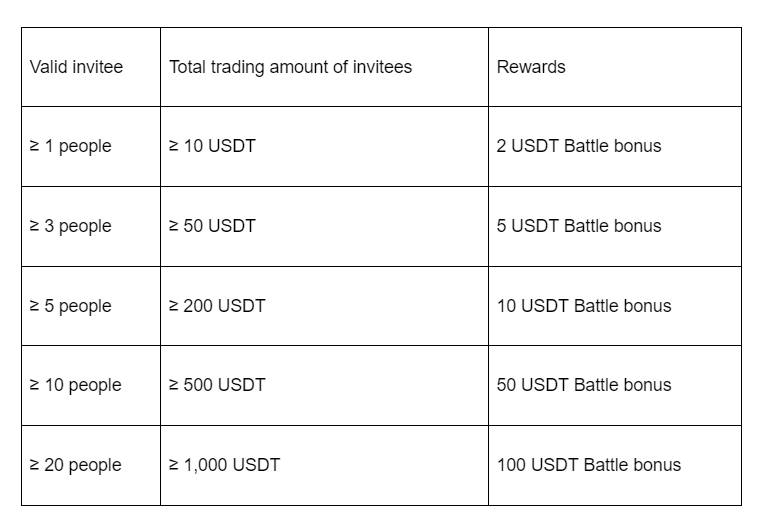The height and width of the screenshot is (519, 767).
Task: Select '10 USDT Battle bonus' reward
Action: tap(584, 306)
